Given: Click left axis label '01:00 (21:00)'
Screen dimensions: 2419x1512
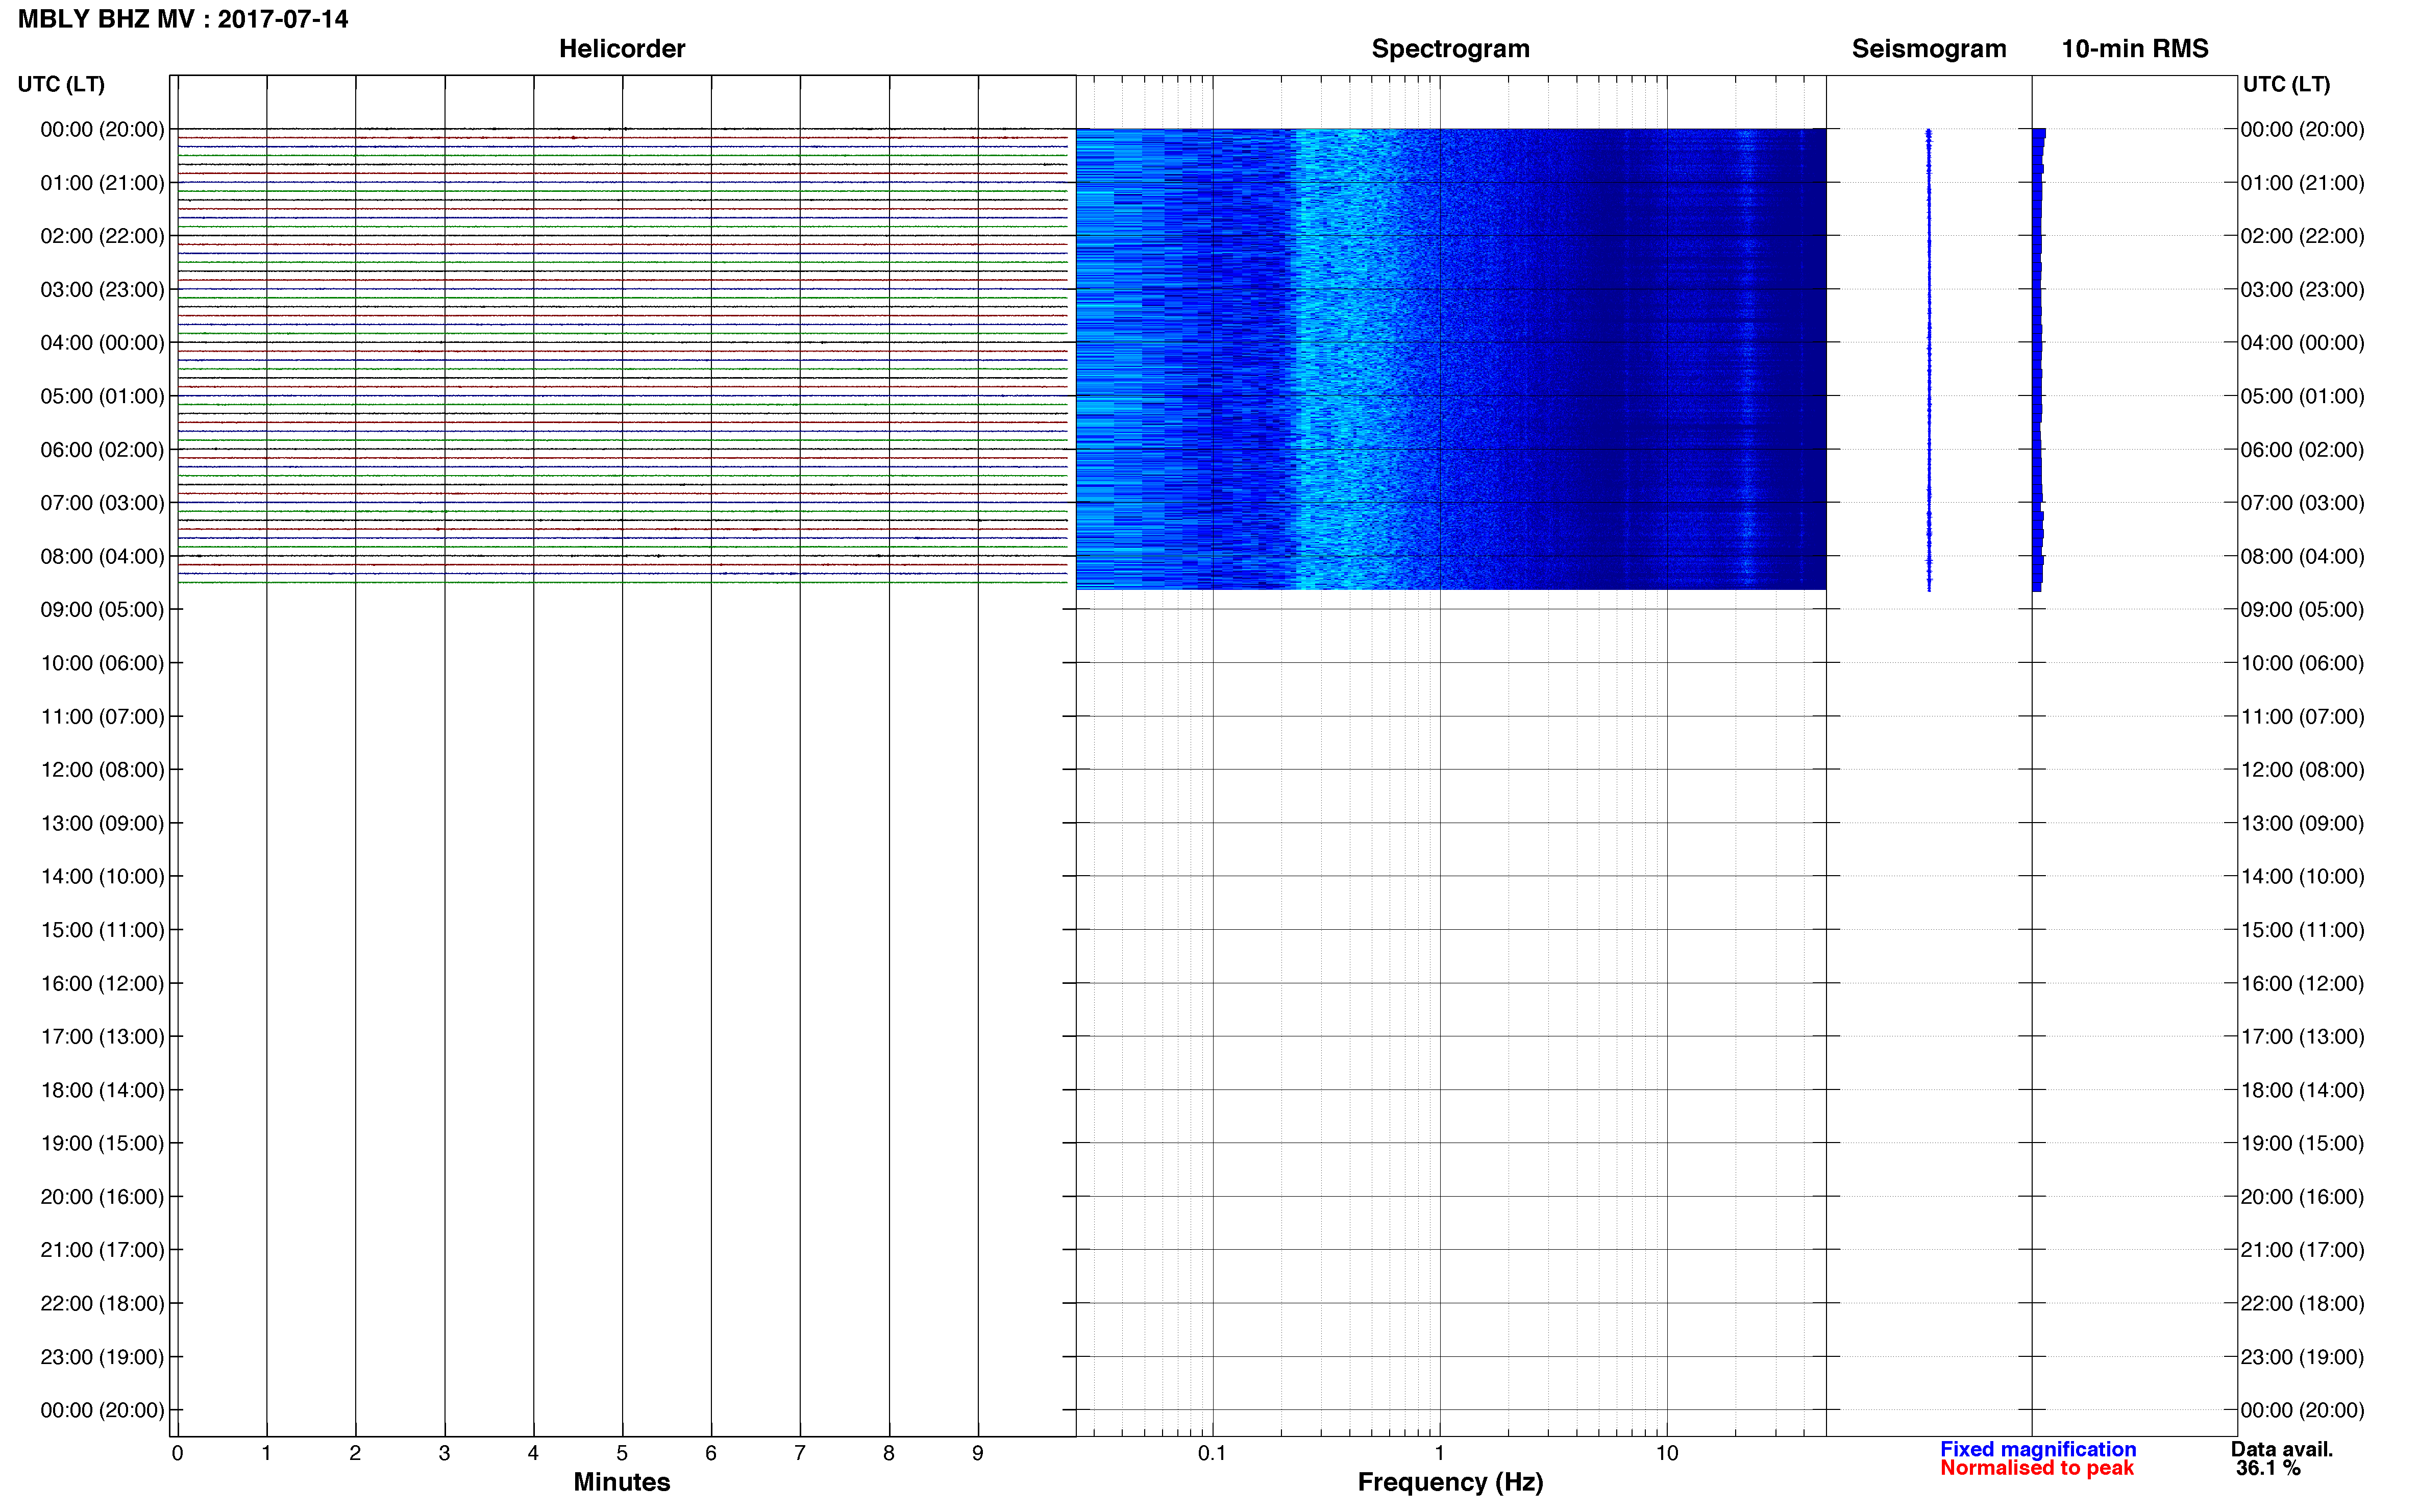Looking at the screenshot, I should coord(102,183).
